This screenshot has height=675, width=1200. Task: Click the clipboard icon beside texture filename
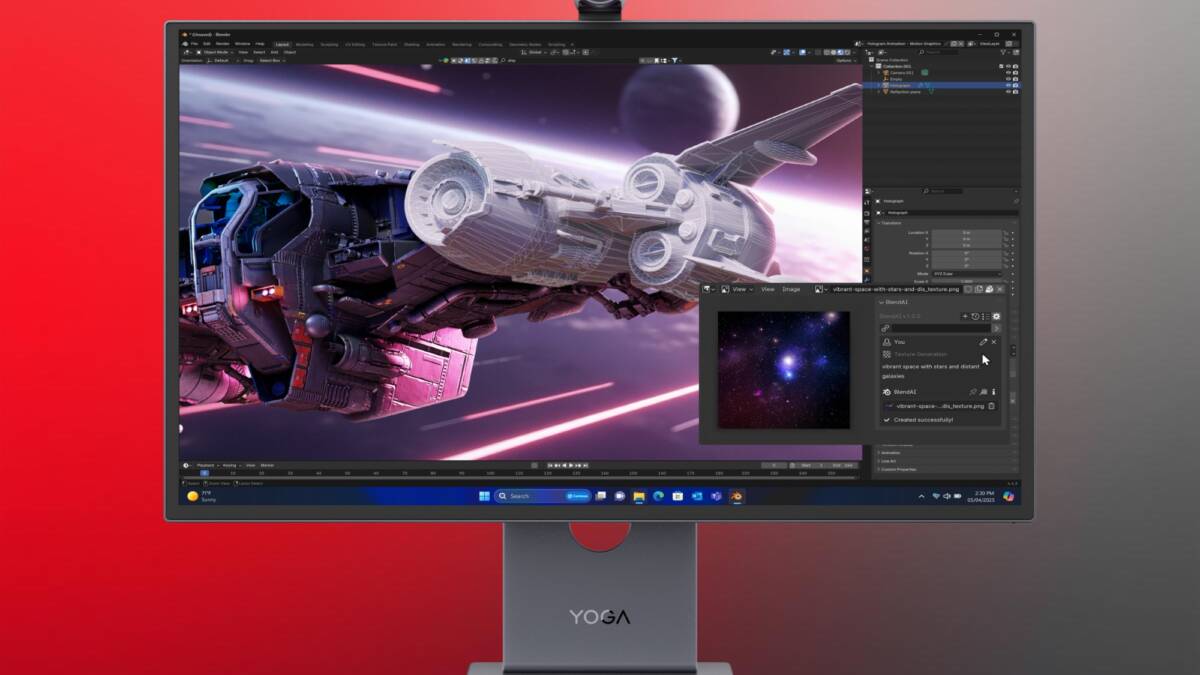992,406
